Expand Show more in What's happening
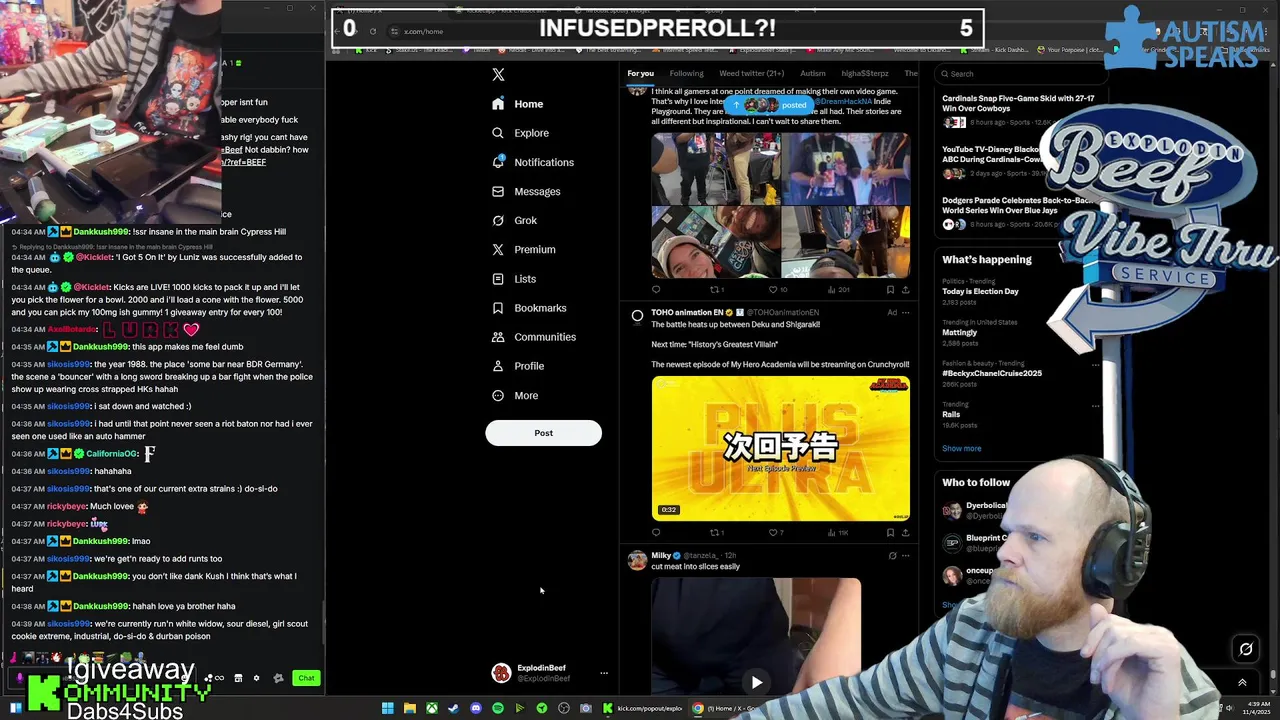Screen dimensions: 1280x720 coord(961,449)
